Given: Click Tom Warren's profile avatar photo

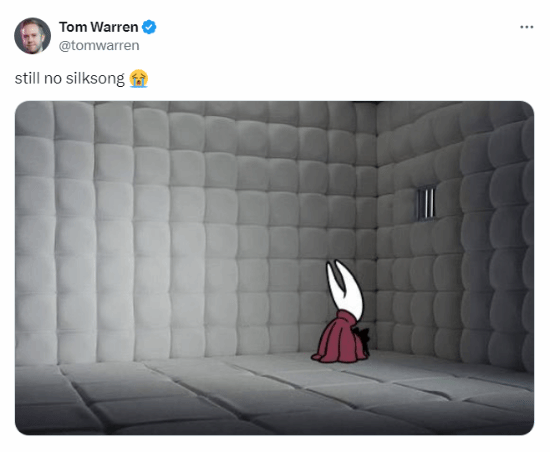Looking at the screenshot, I should [32, 36].
